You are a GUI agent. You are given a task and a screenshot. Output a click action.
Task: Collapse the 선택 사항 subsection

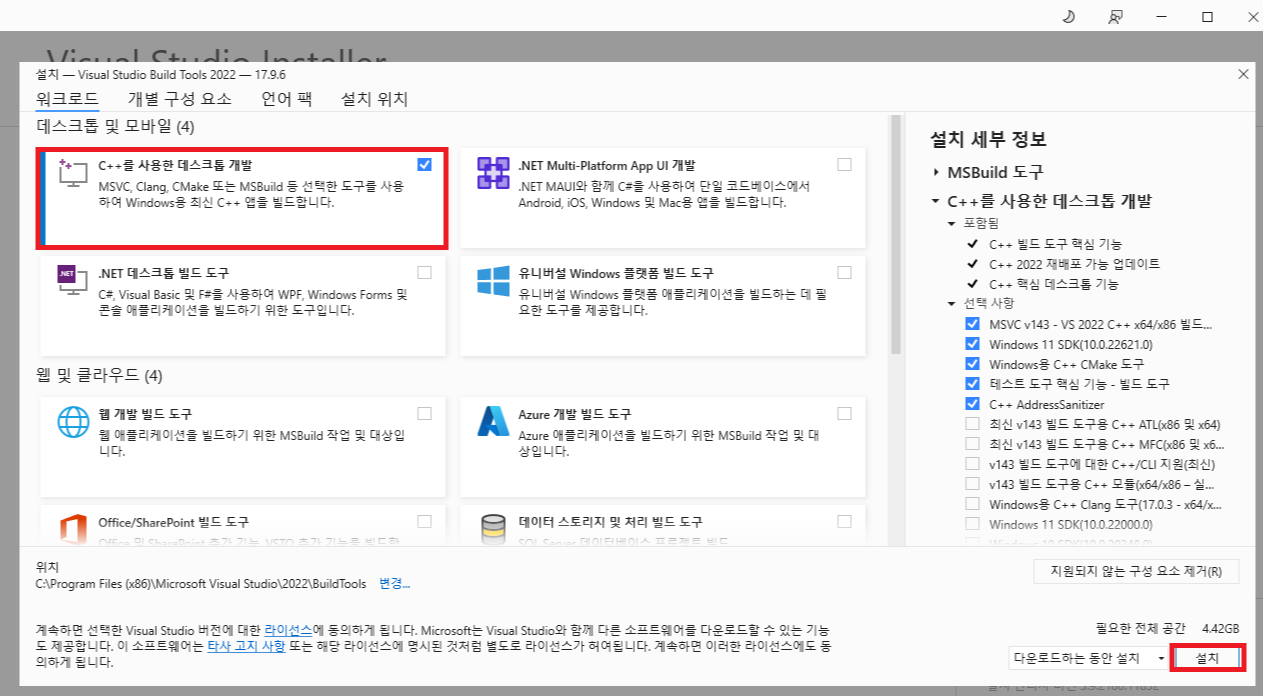(952, 303)
